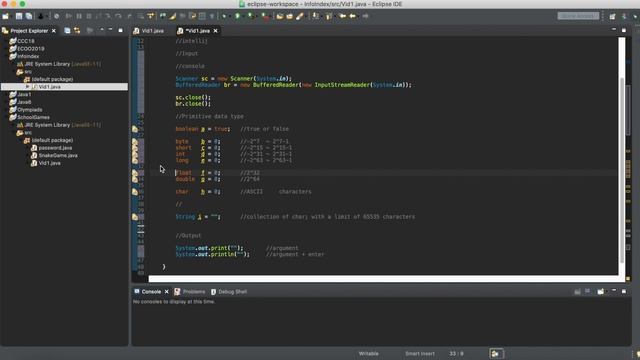
Task: Click the System.out.println code line
Action: pos(213,254)
